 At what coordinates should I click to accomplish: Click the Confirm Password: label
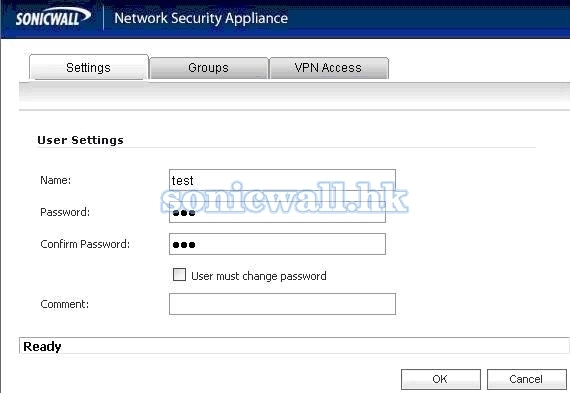[85, 244]
